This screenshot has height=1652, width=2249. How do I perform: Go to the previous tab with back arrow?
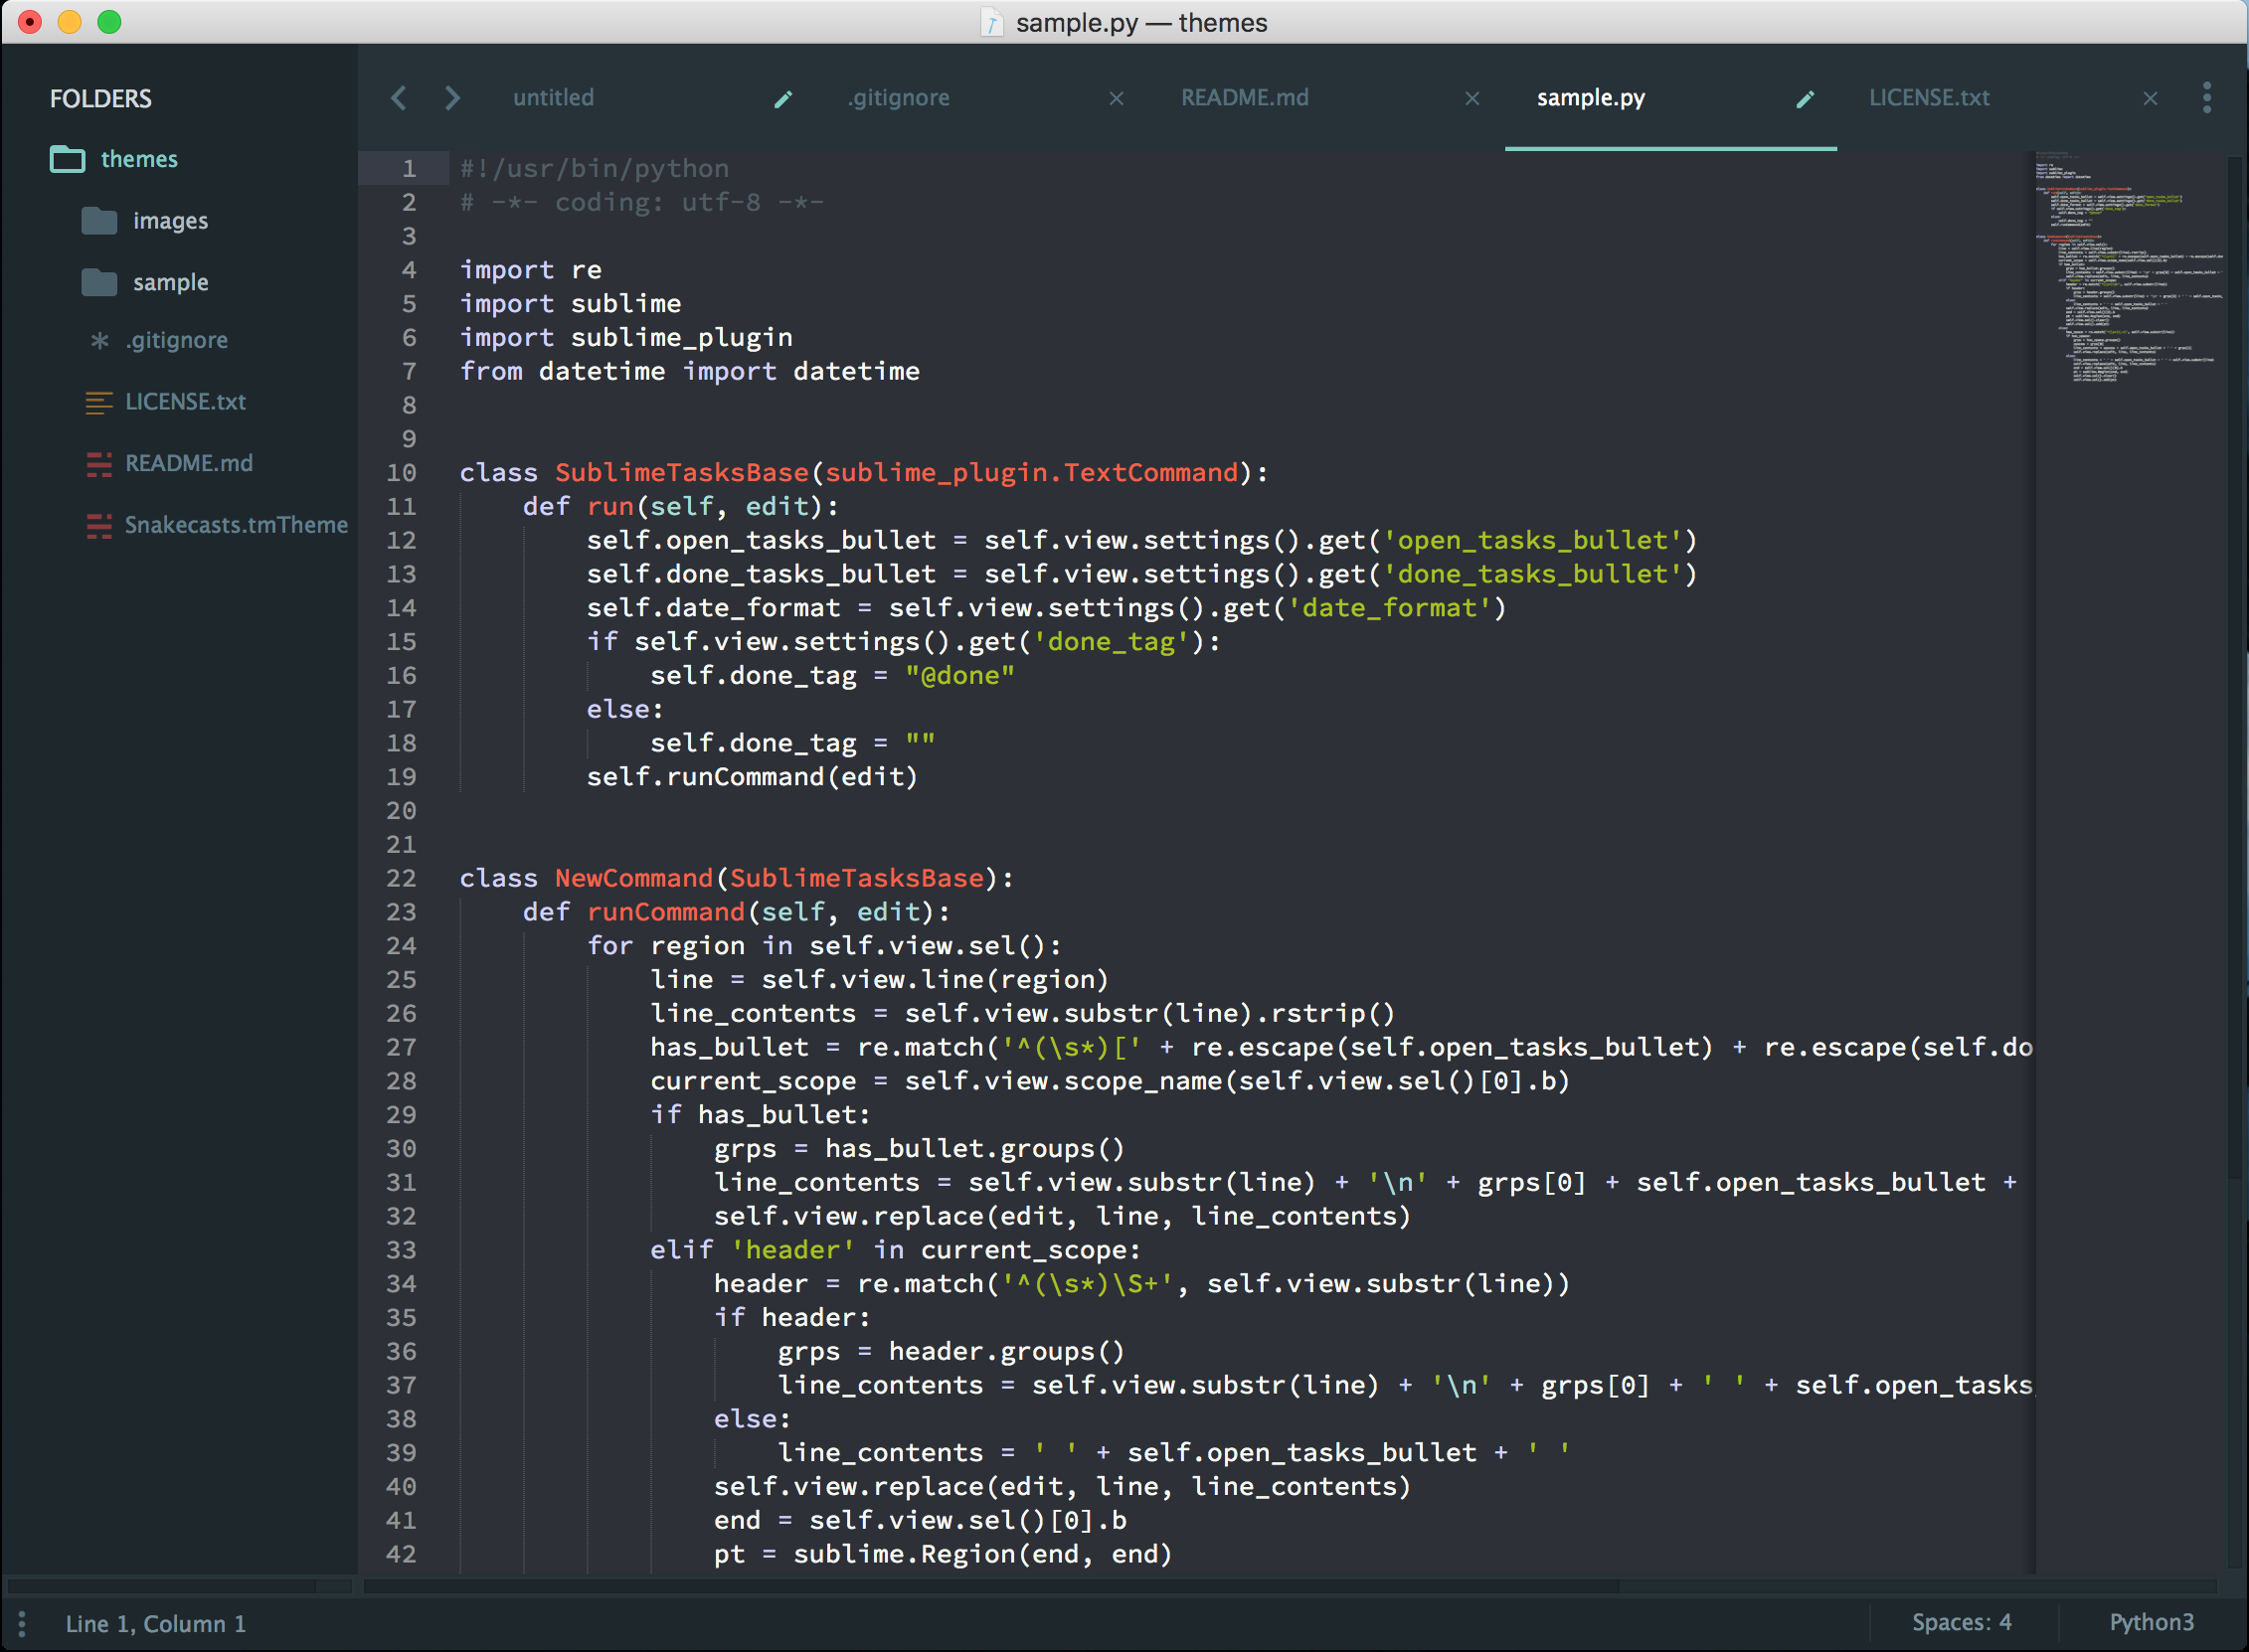pyautogui.click(x=399, y=98)
